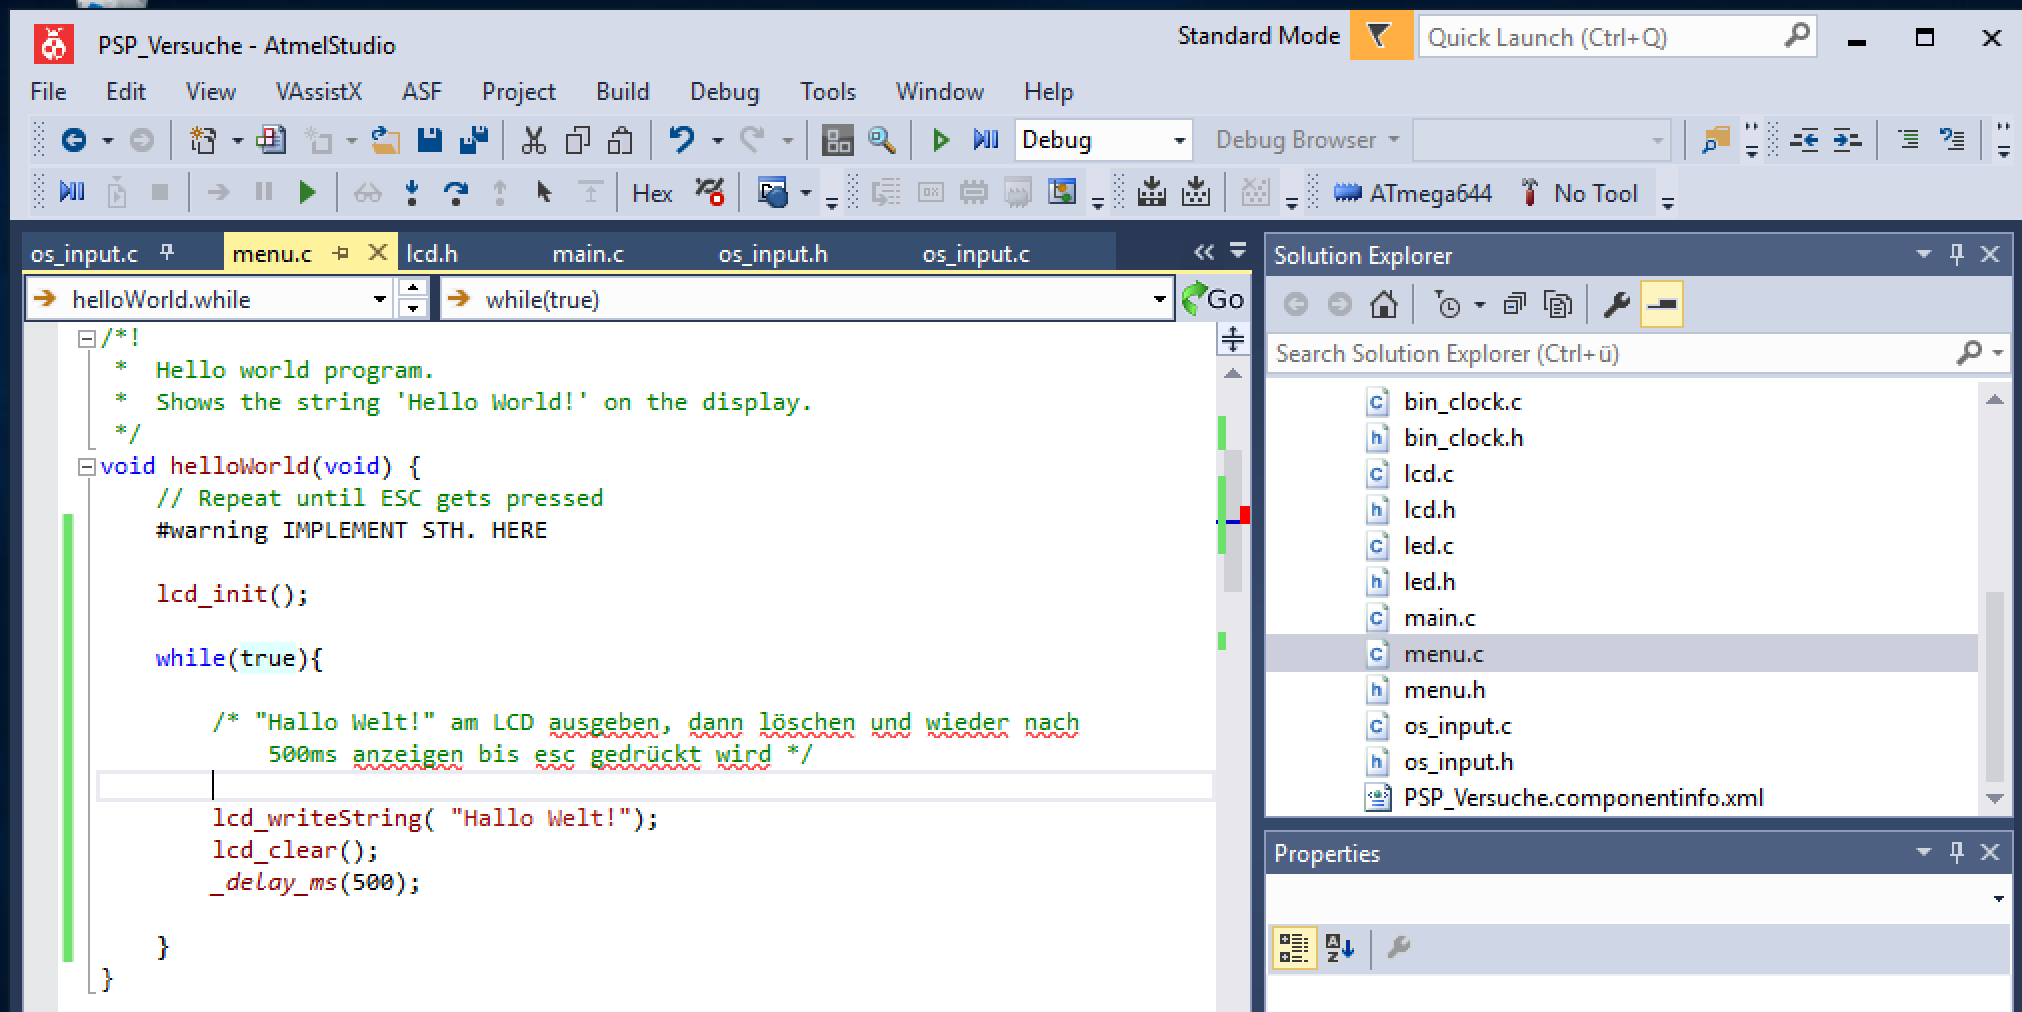The height and width of the screenshot is (1012, 2022).
Task: Click the Go button
Action: (1213, 299)
